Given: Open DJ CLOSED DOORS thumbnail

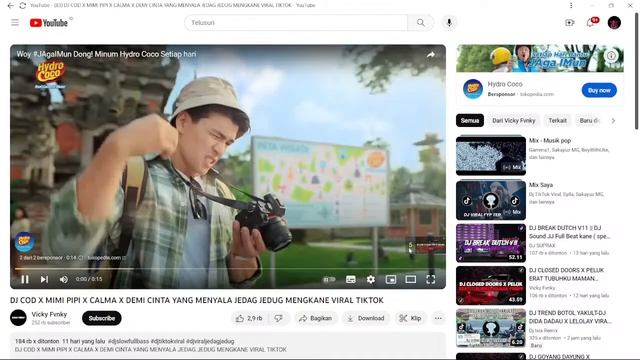Looking at the screenshot, I should coord(491,285).
